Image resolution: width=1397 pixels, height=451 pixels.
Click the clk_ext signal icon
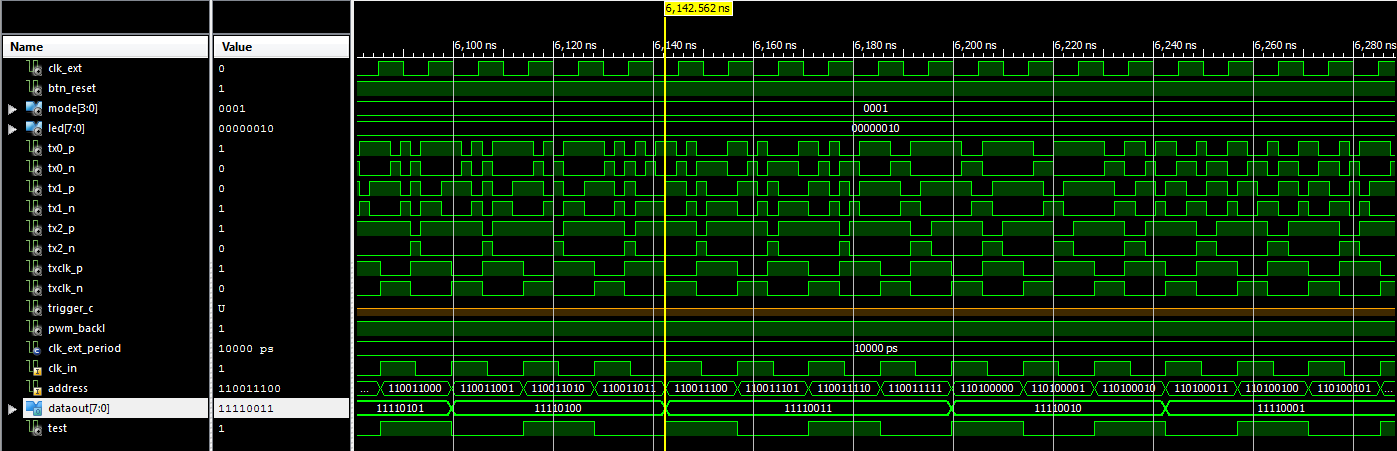(x=34, y=68)
